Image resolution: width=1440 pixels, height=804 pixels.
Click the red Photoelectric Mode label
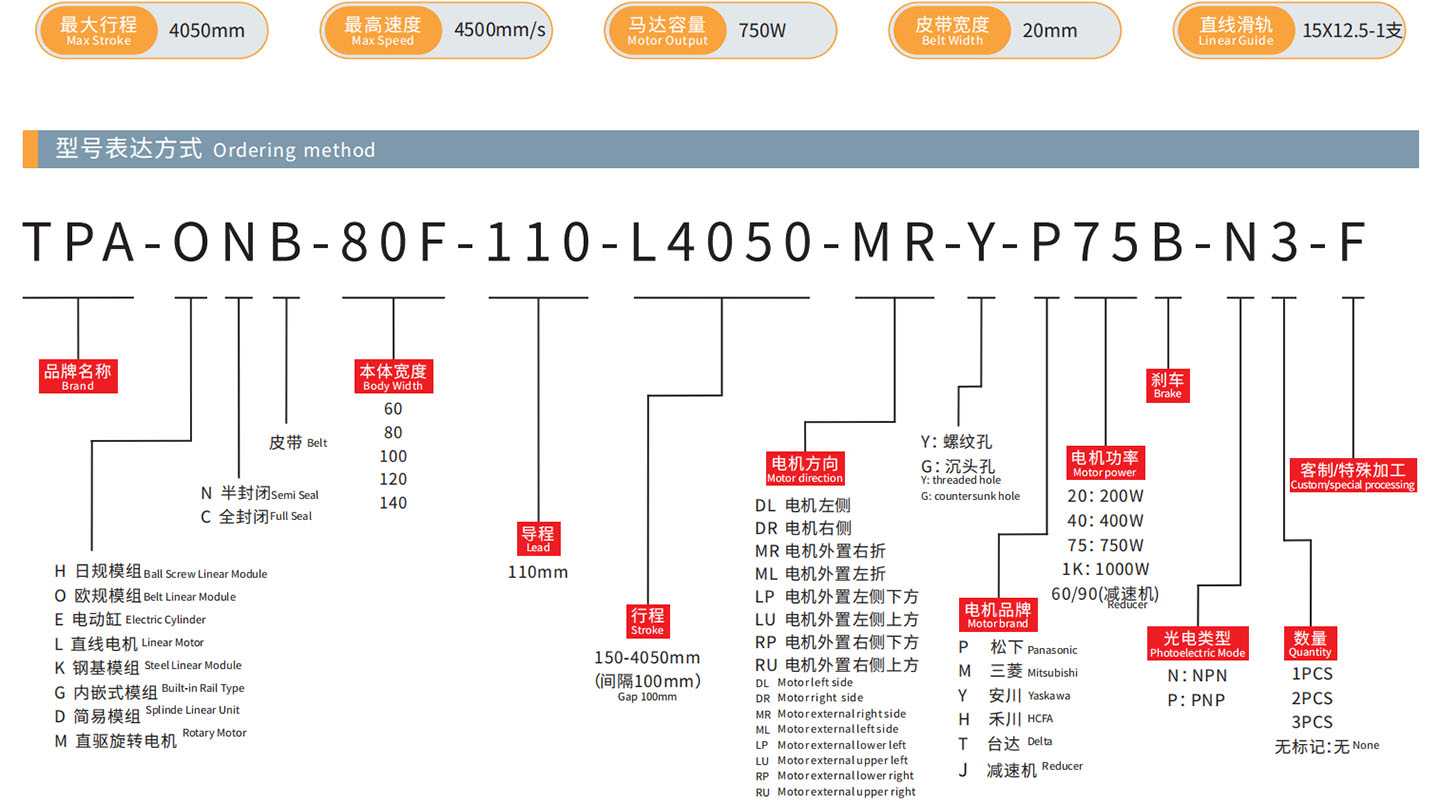(1197, 644)
